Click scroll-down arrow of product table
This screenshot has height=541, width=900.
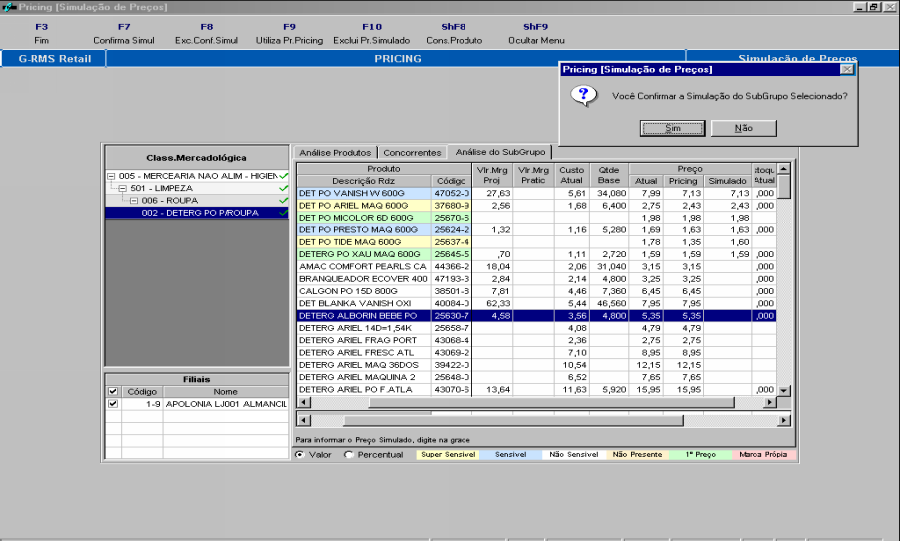click(x=785, y=390)
